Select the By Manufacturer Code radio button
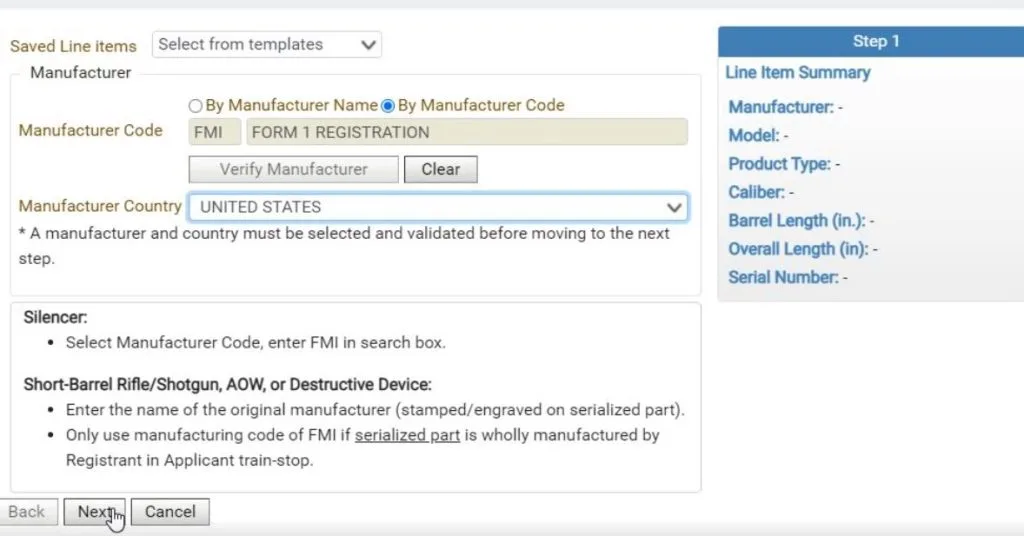The width and height of the screenshot is (1024, 536). point(388,106)
